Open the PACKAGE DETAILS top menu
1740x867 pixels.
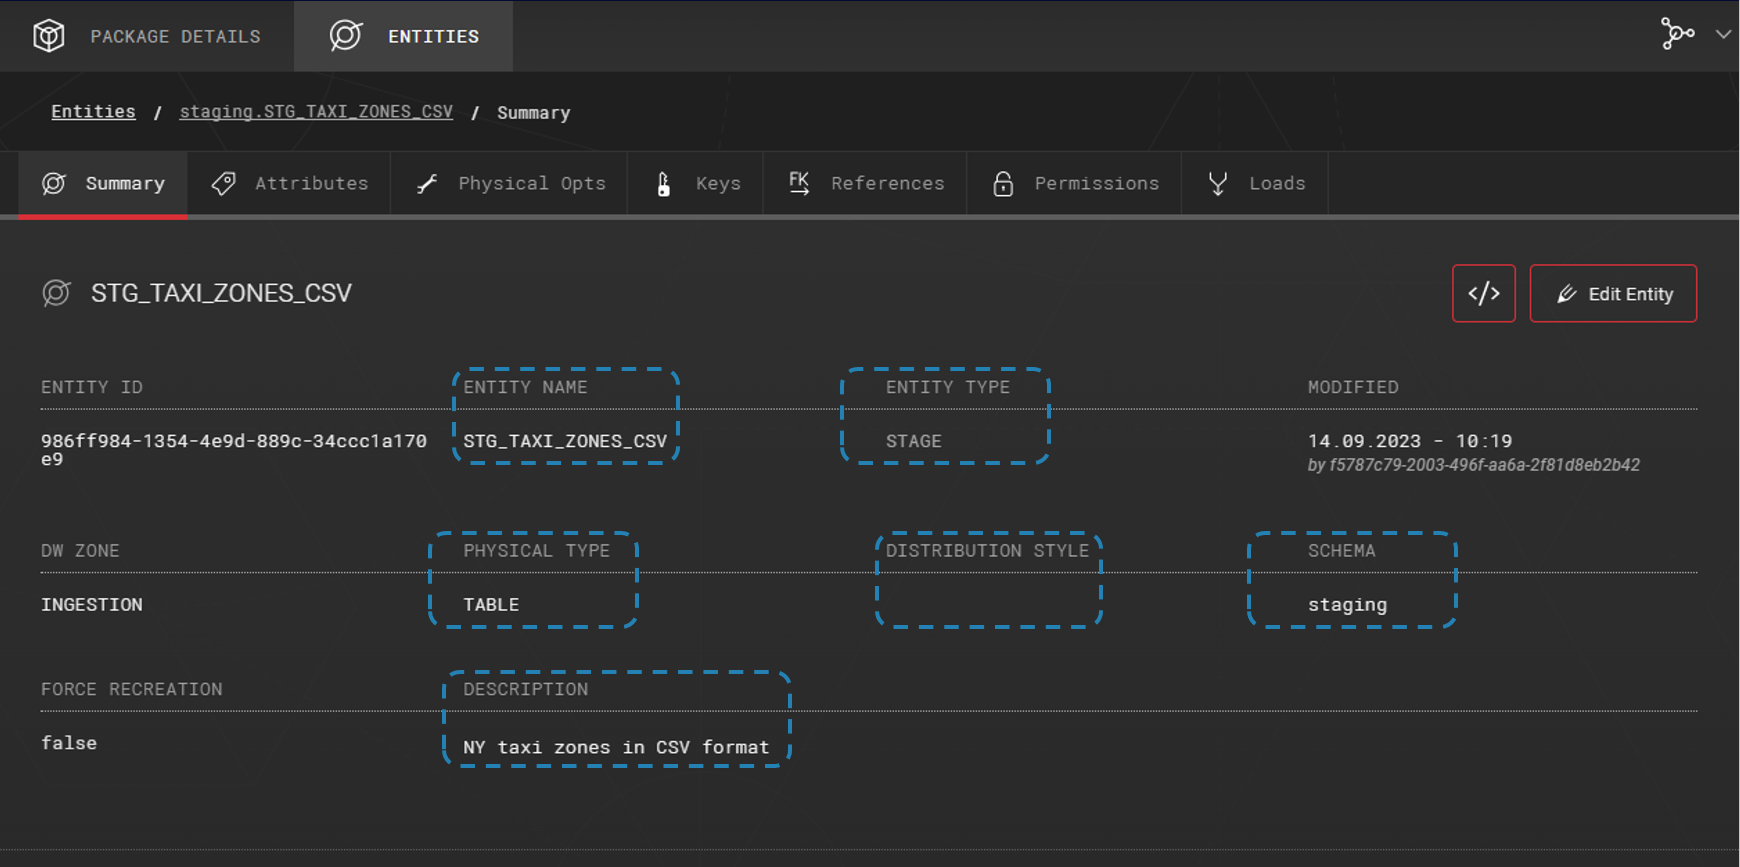click(x=175, y=36)
